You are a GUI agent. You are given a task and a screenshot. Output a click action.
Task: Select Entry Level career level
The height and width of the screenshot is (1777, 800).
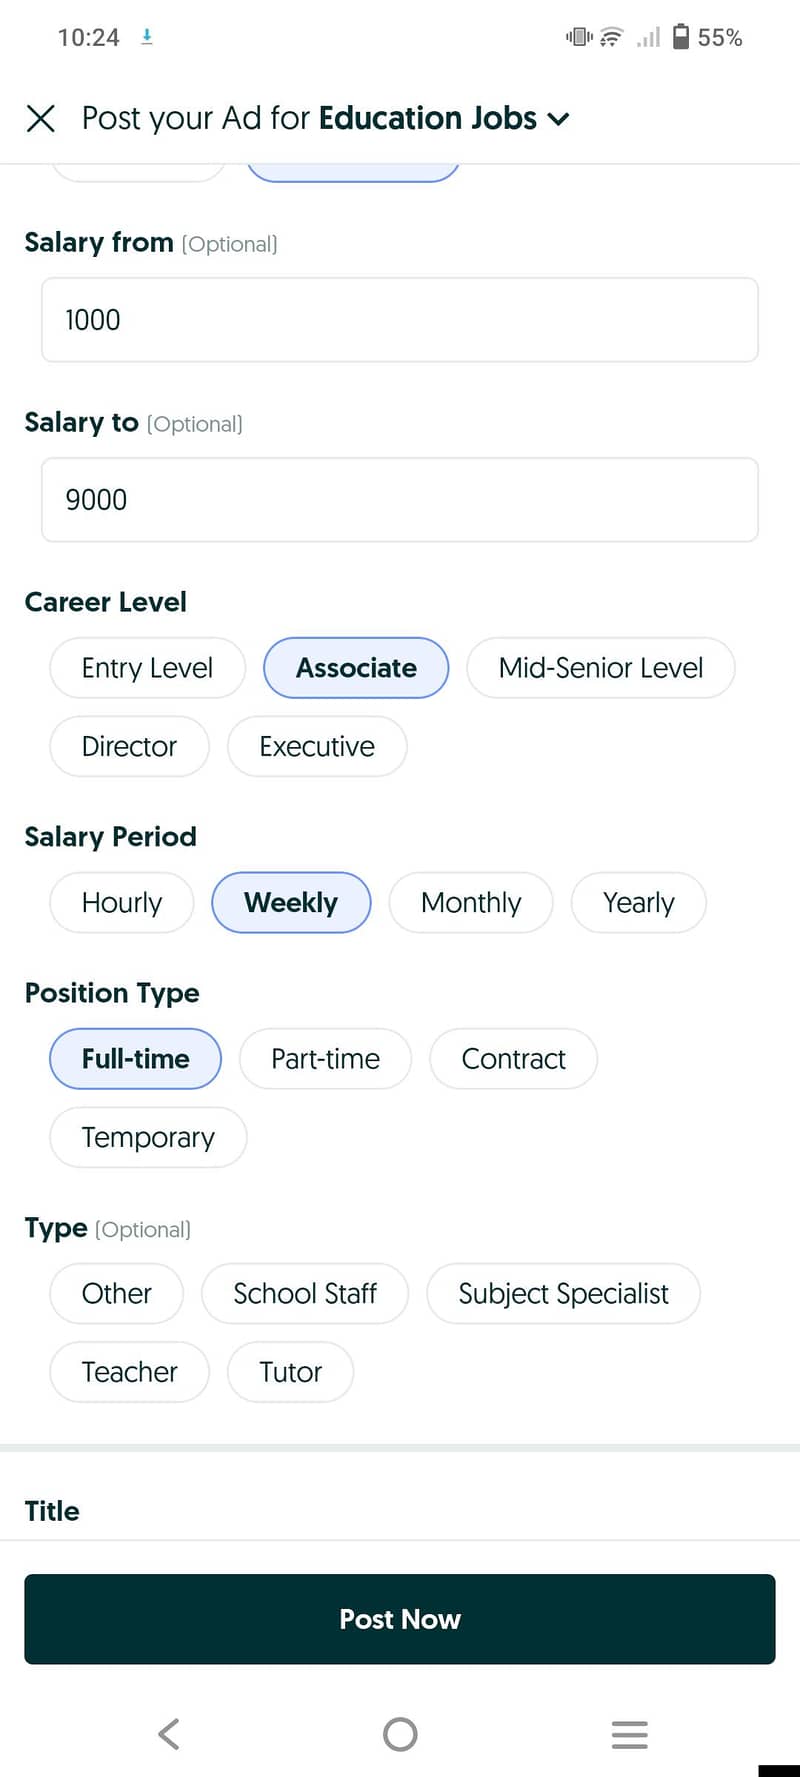point(148,668)
